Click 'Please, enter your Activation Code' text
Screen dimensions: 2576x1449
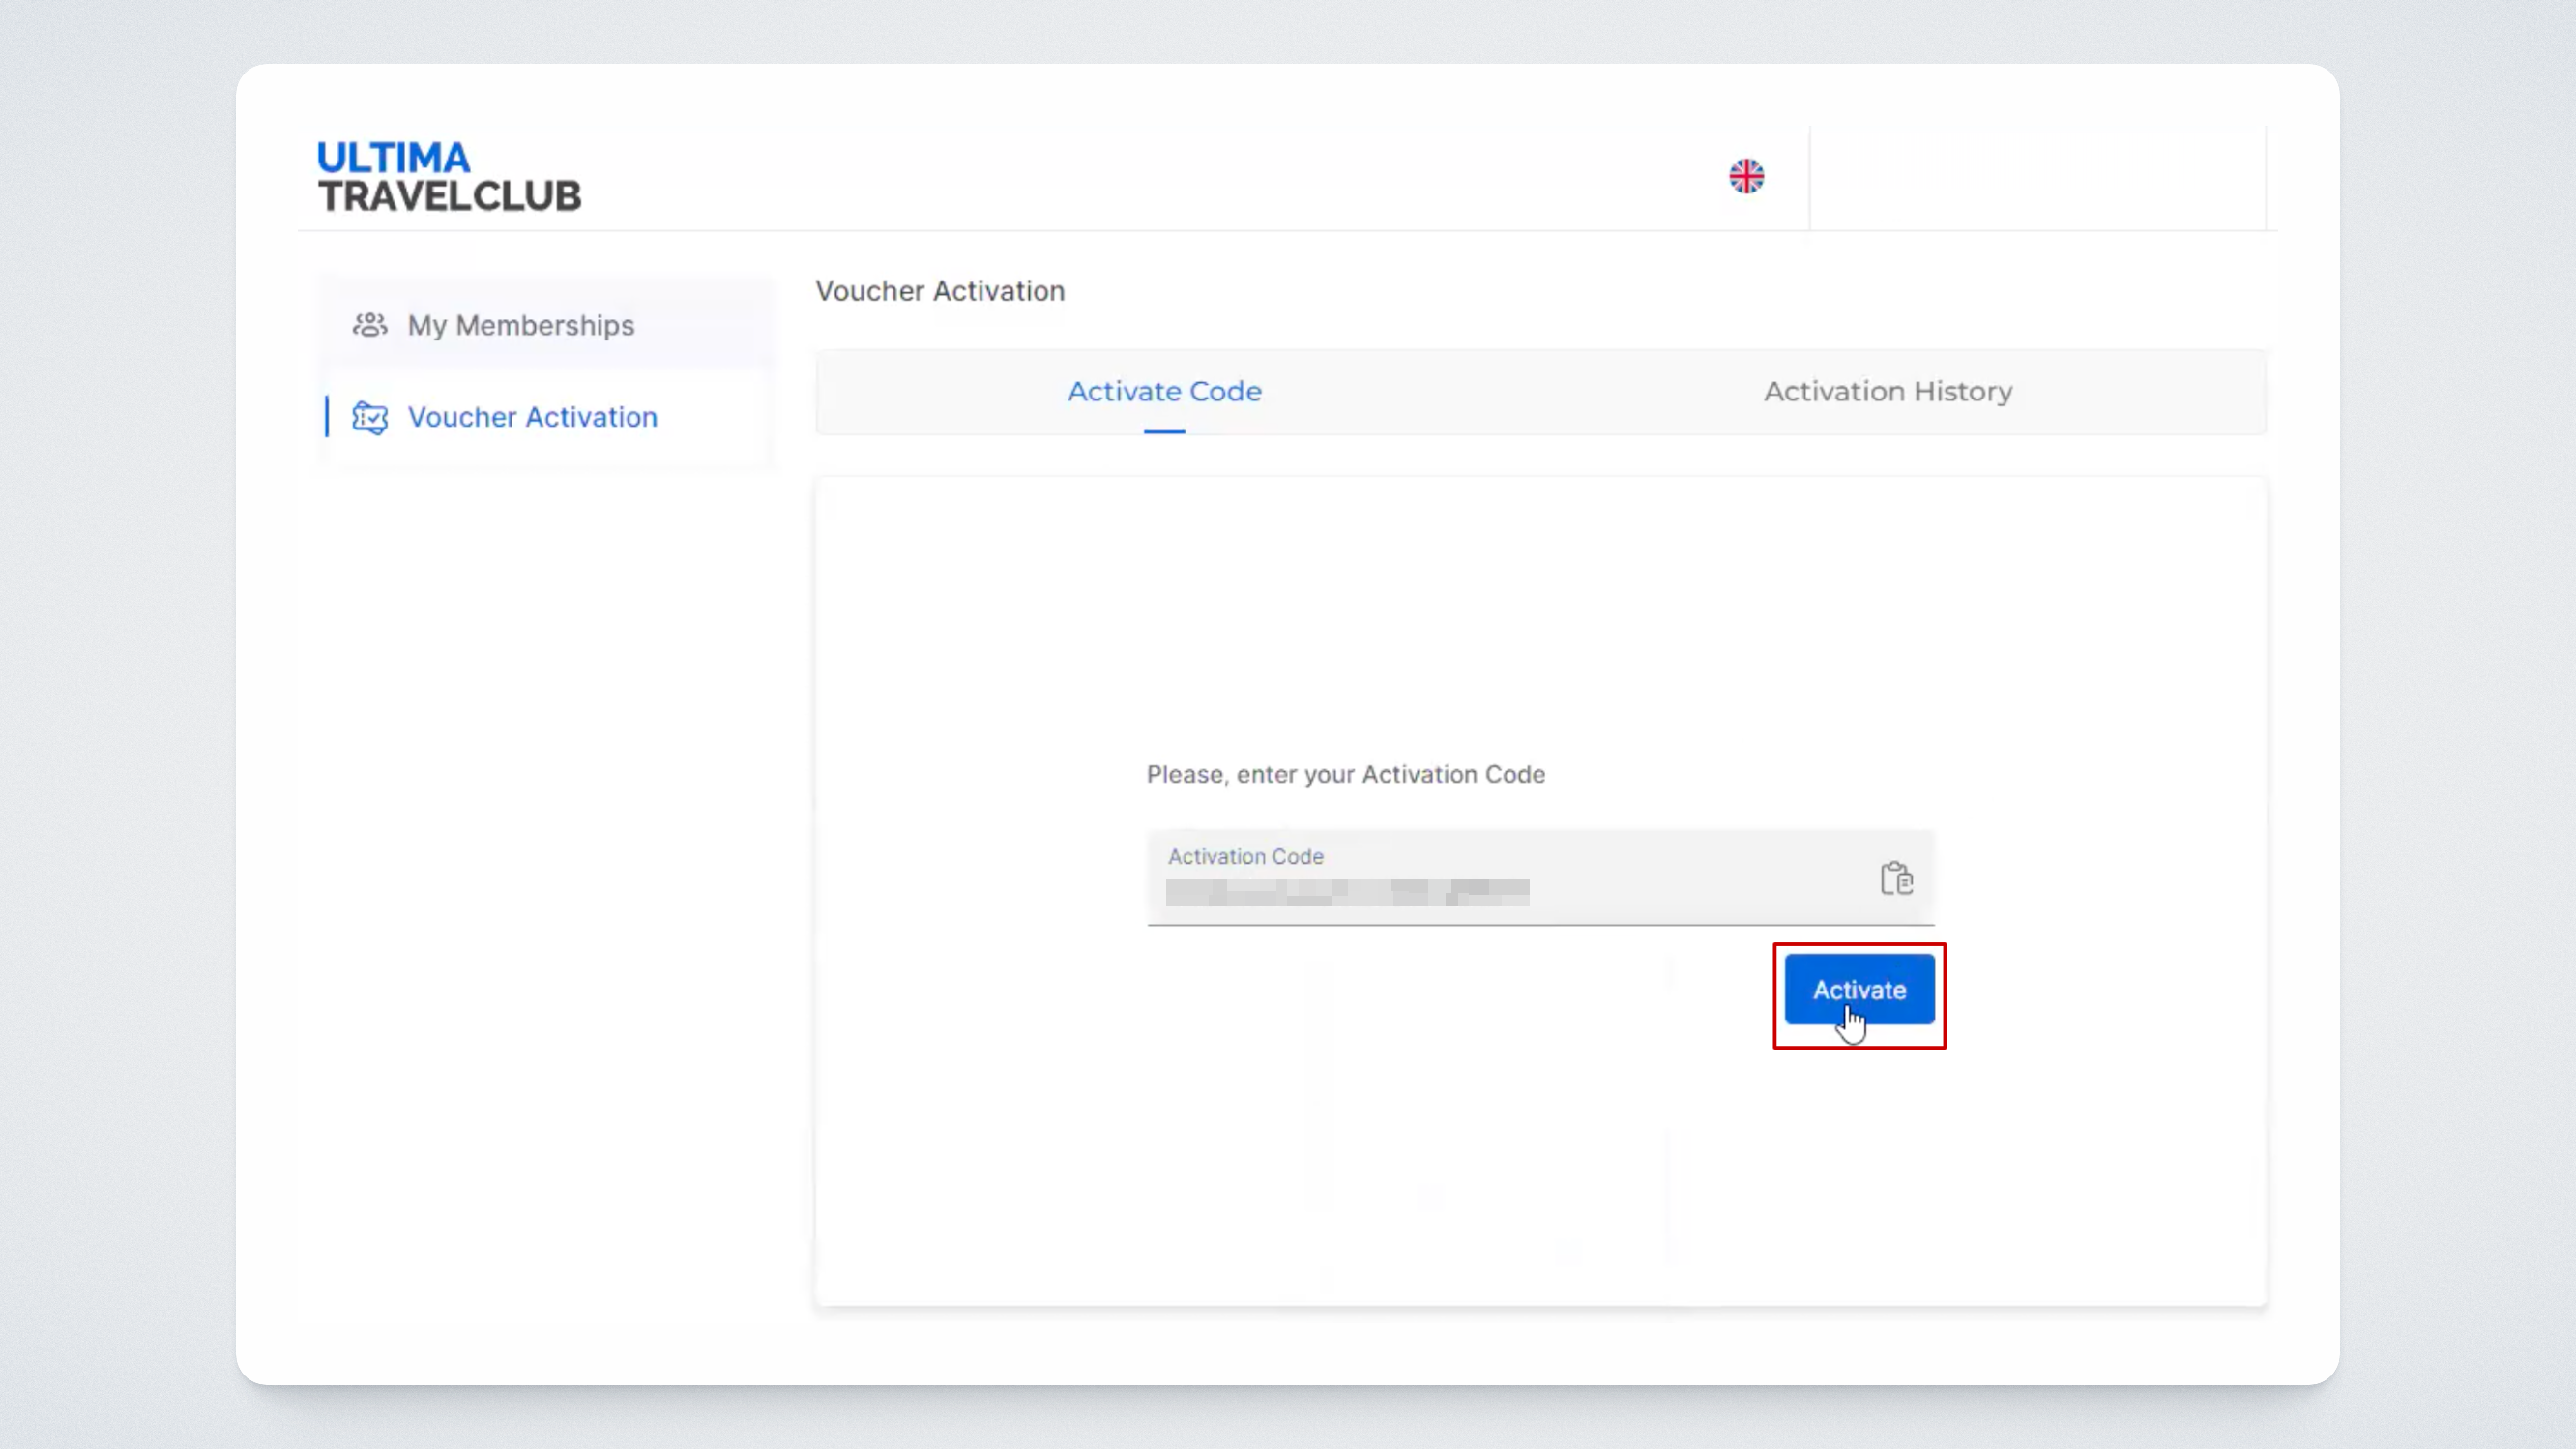point(1345,774)
